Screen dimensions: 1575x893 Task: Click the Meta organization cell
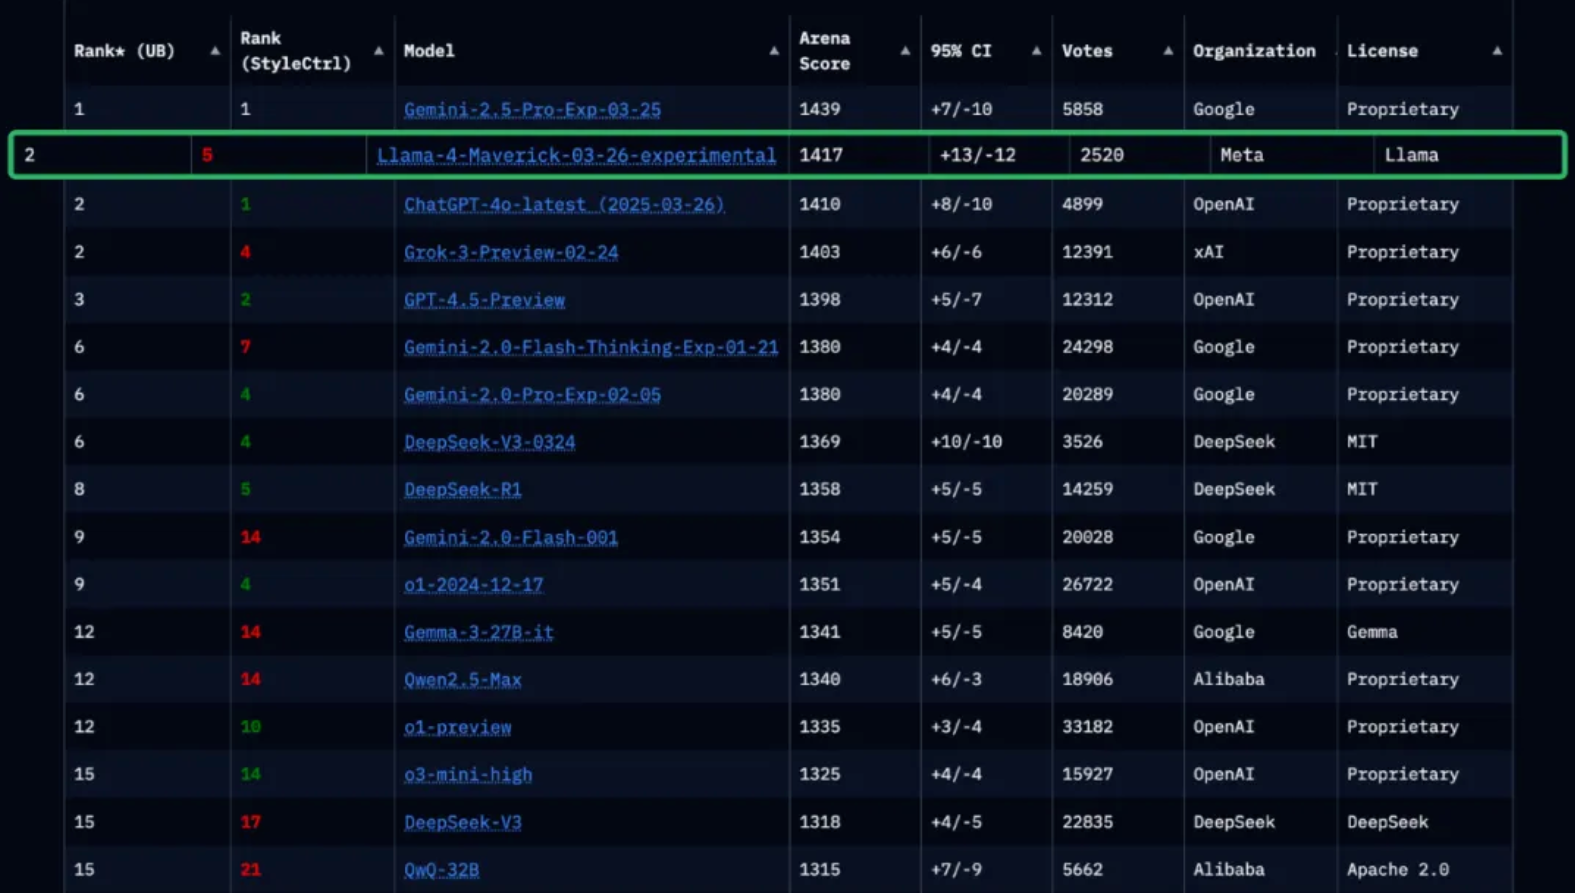(1242, 155)
